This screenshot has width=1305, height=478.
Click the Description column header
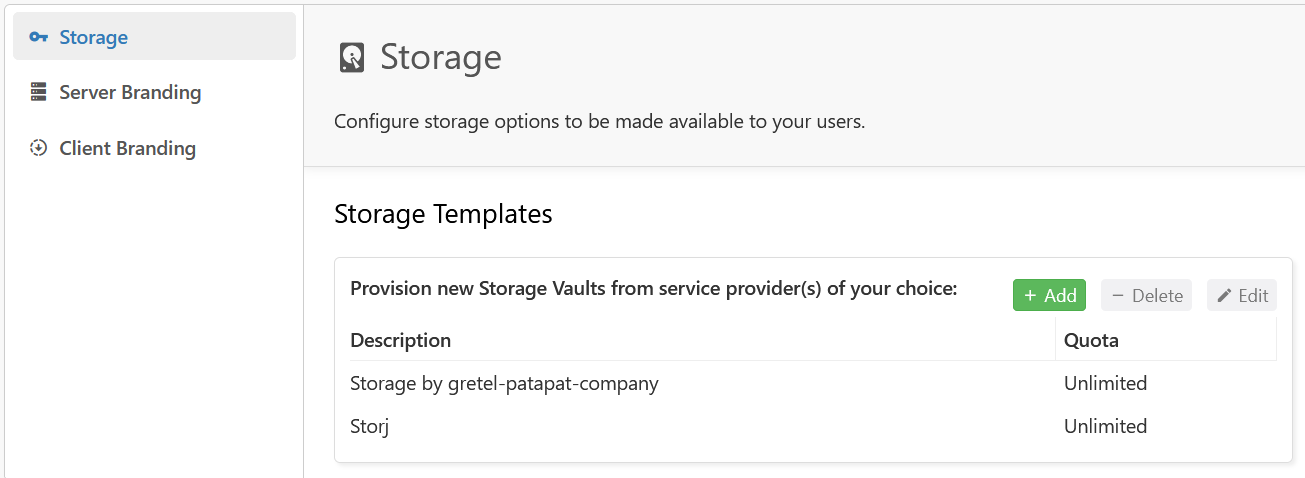point(400,340)
